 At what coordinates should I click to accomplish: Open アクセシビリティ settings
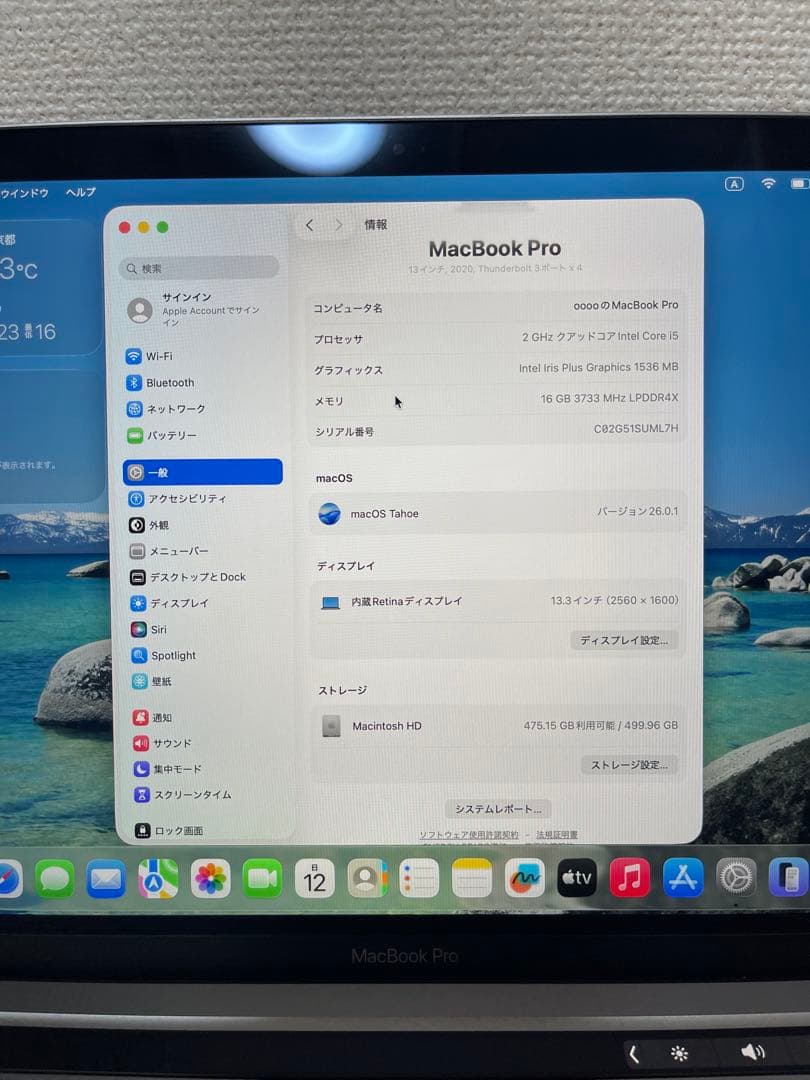(x=177, y=499)
